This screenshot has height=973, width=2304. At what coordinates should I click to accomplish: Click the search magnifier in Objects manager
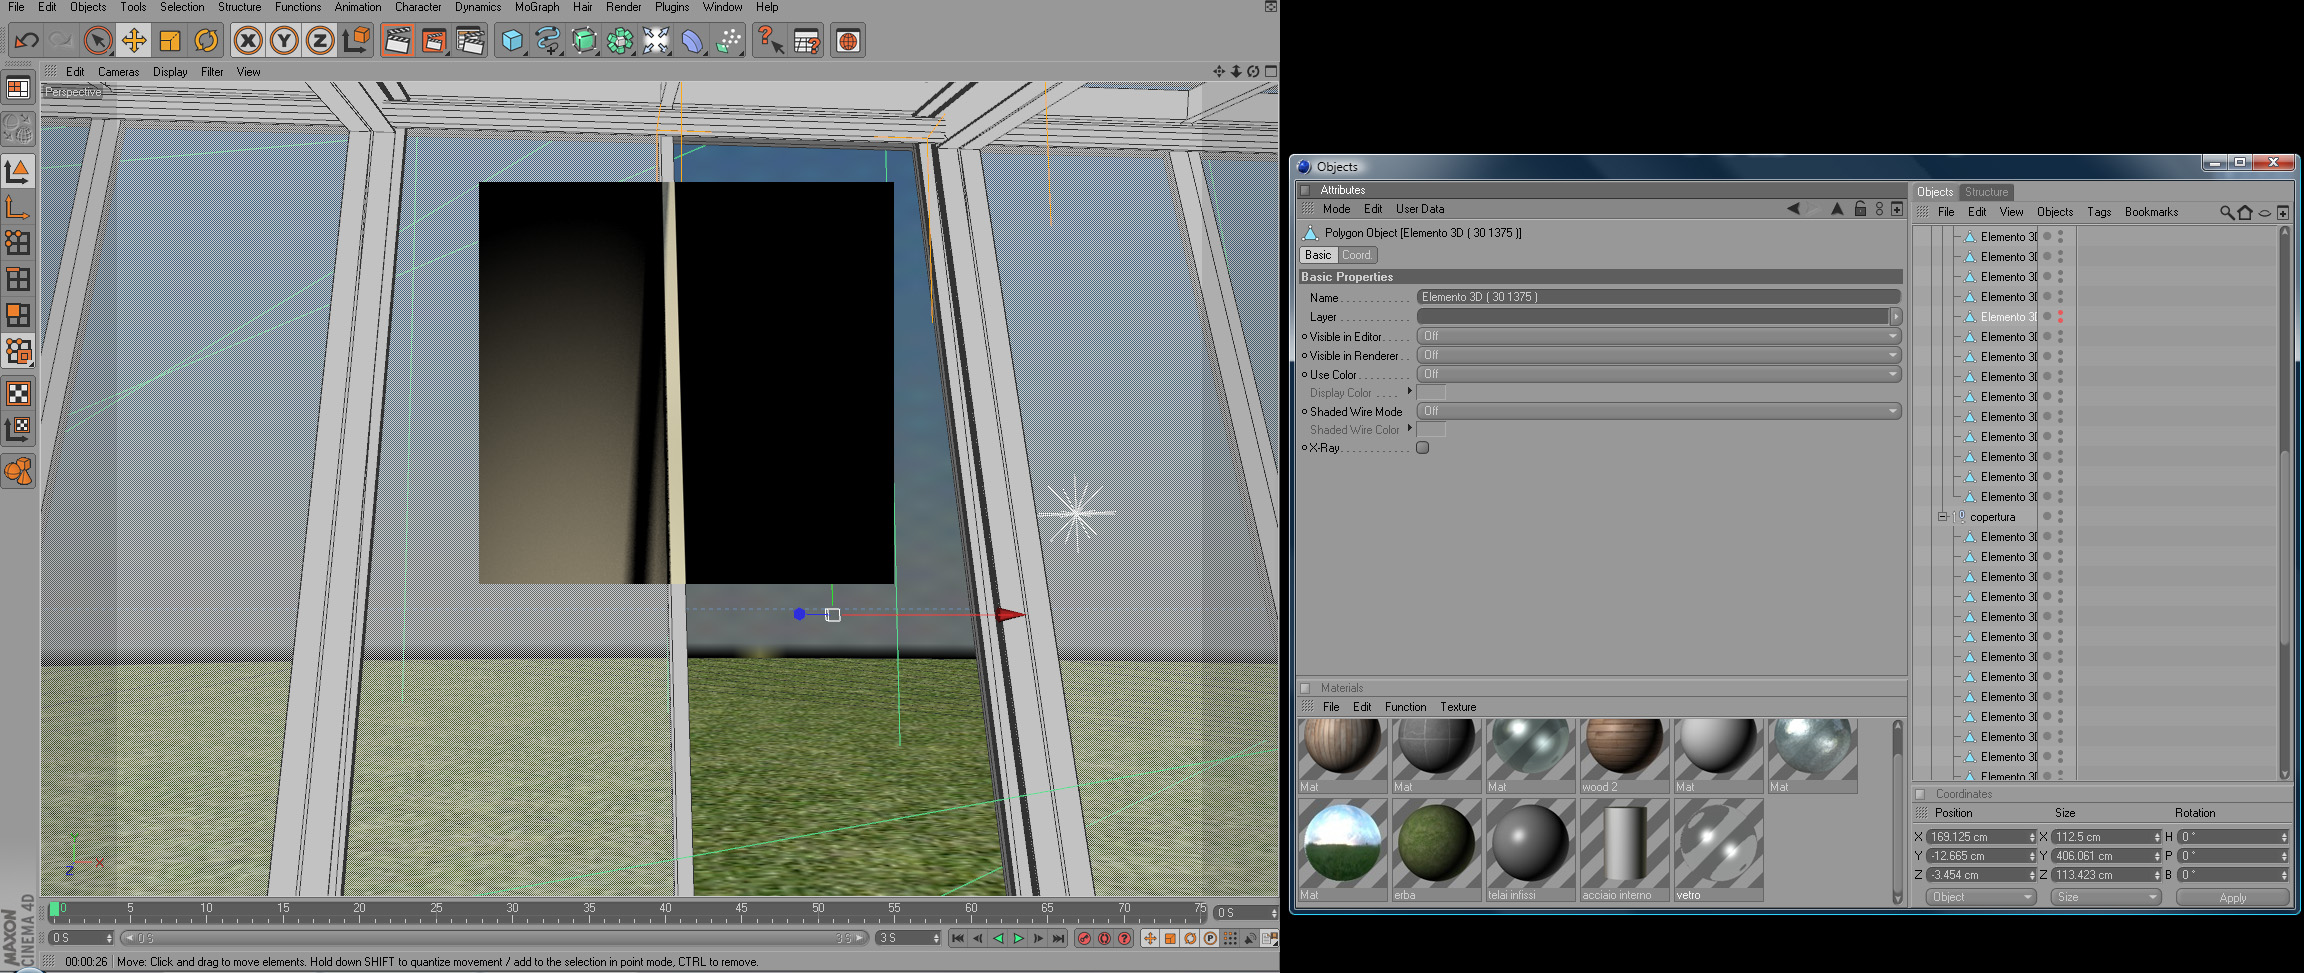point(2226,212)
